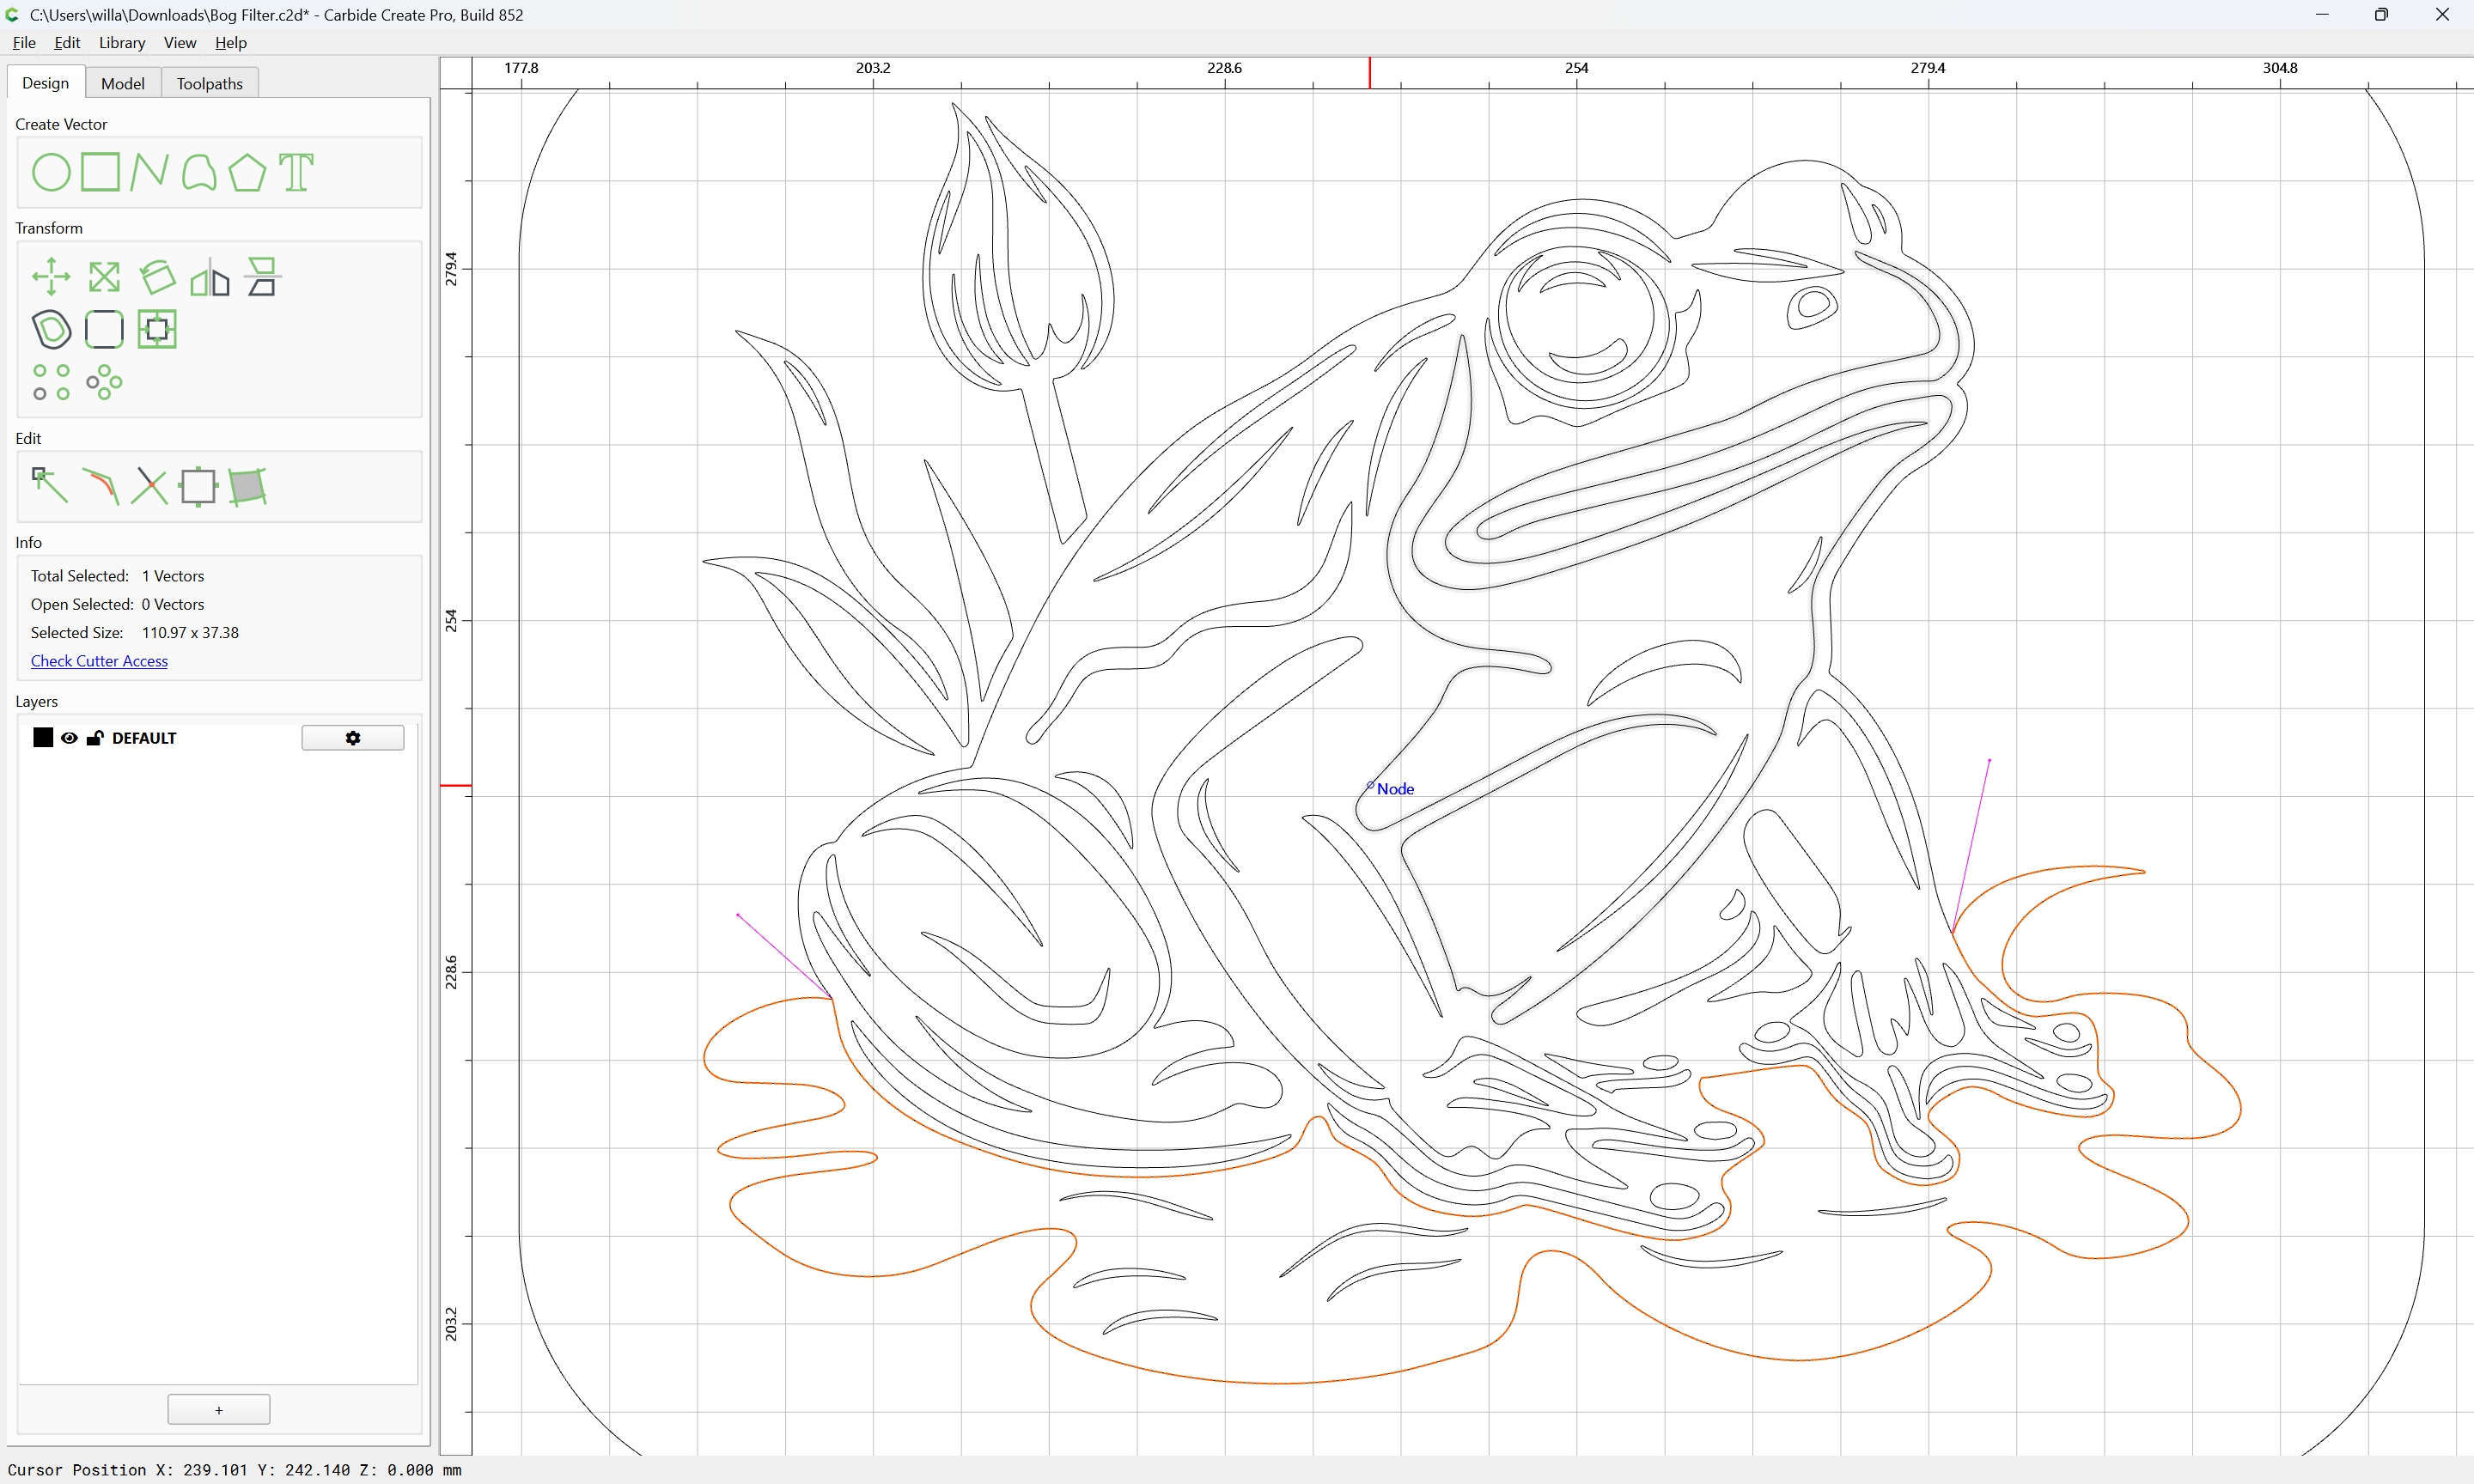2474x1484 pixels.
Task: Open the DEFAULT layer settings gear
Action: coord(353,738)
